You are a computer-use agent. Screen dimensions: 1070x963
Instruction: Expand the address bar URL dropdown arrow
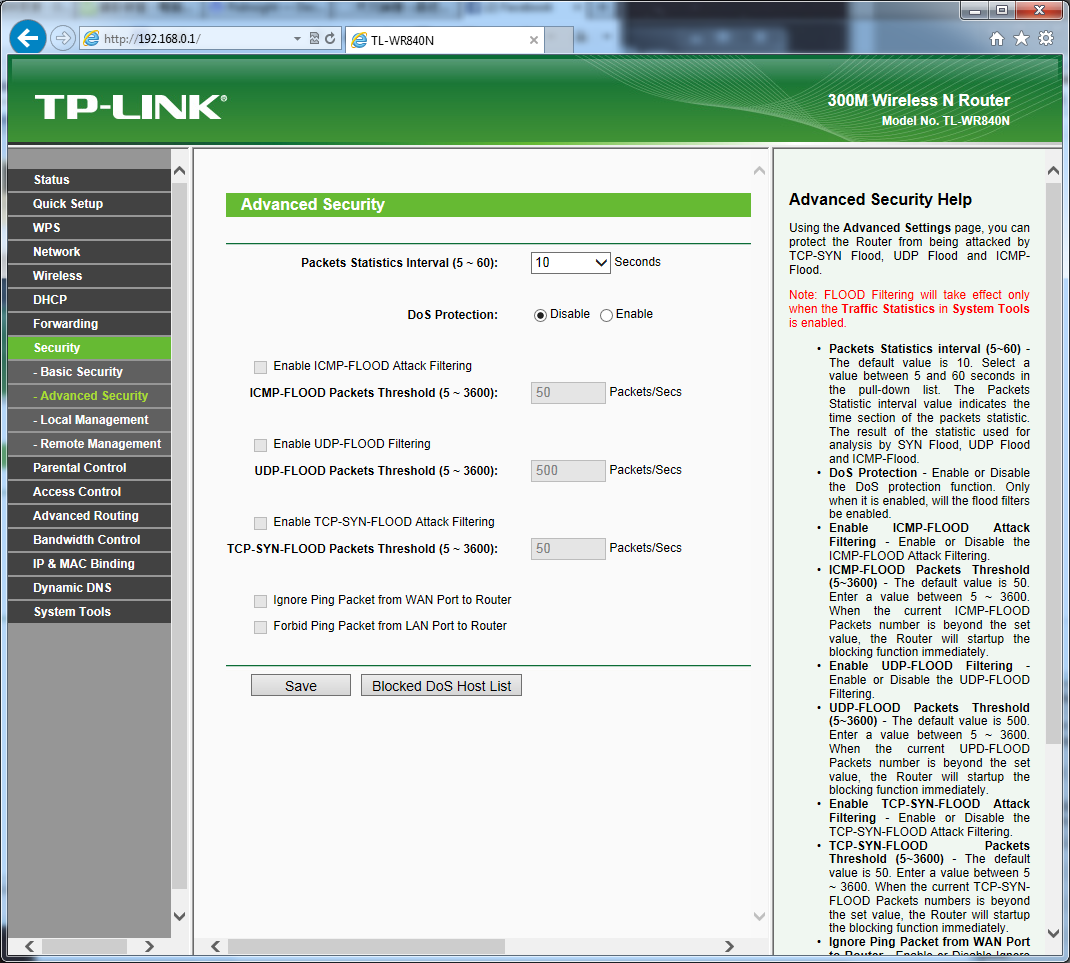click(297, 39)
